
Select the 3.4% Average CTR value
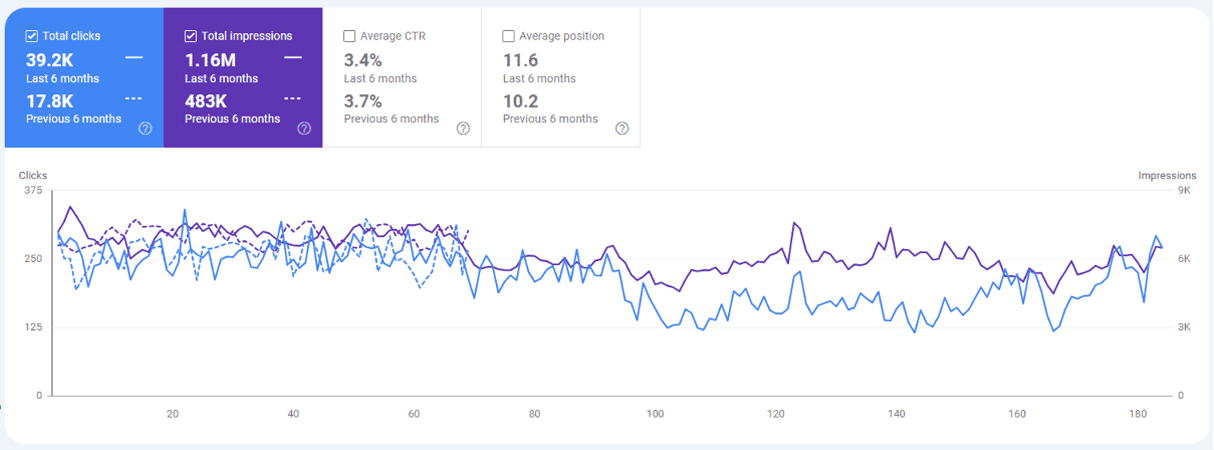(x=363, y=60)
